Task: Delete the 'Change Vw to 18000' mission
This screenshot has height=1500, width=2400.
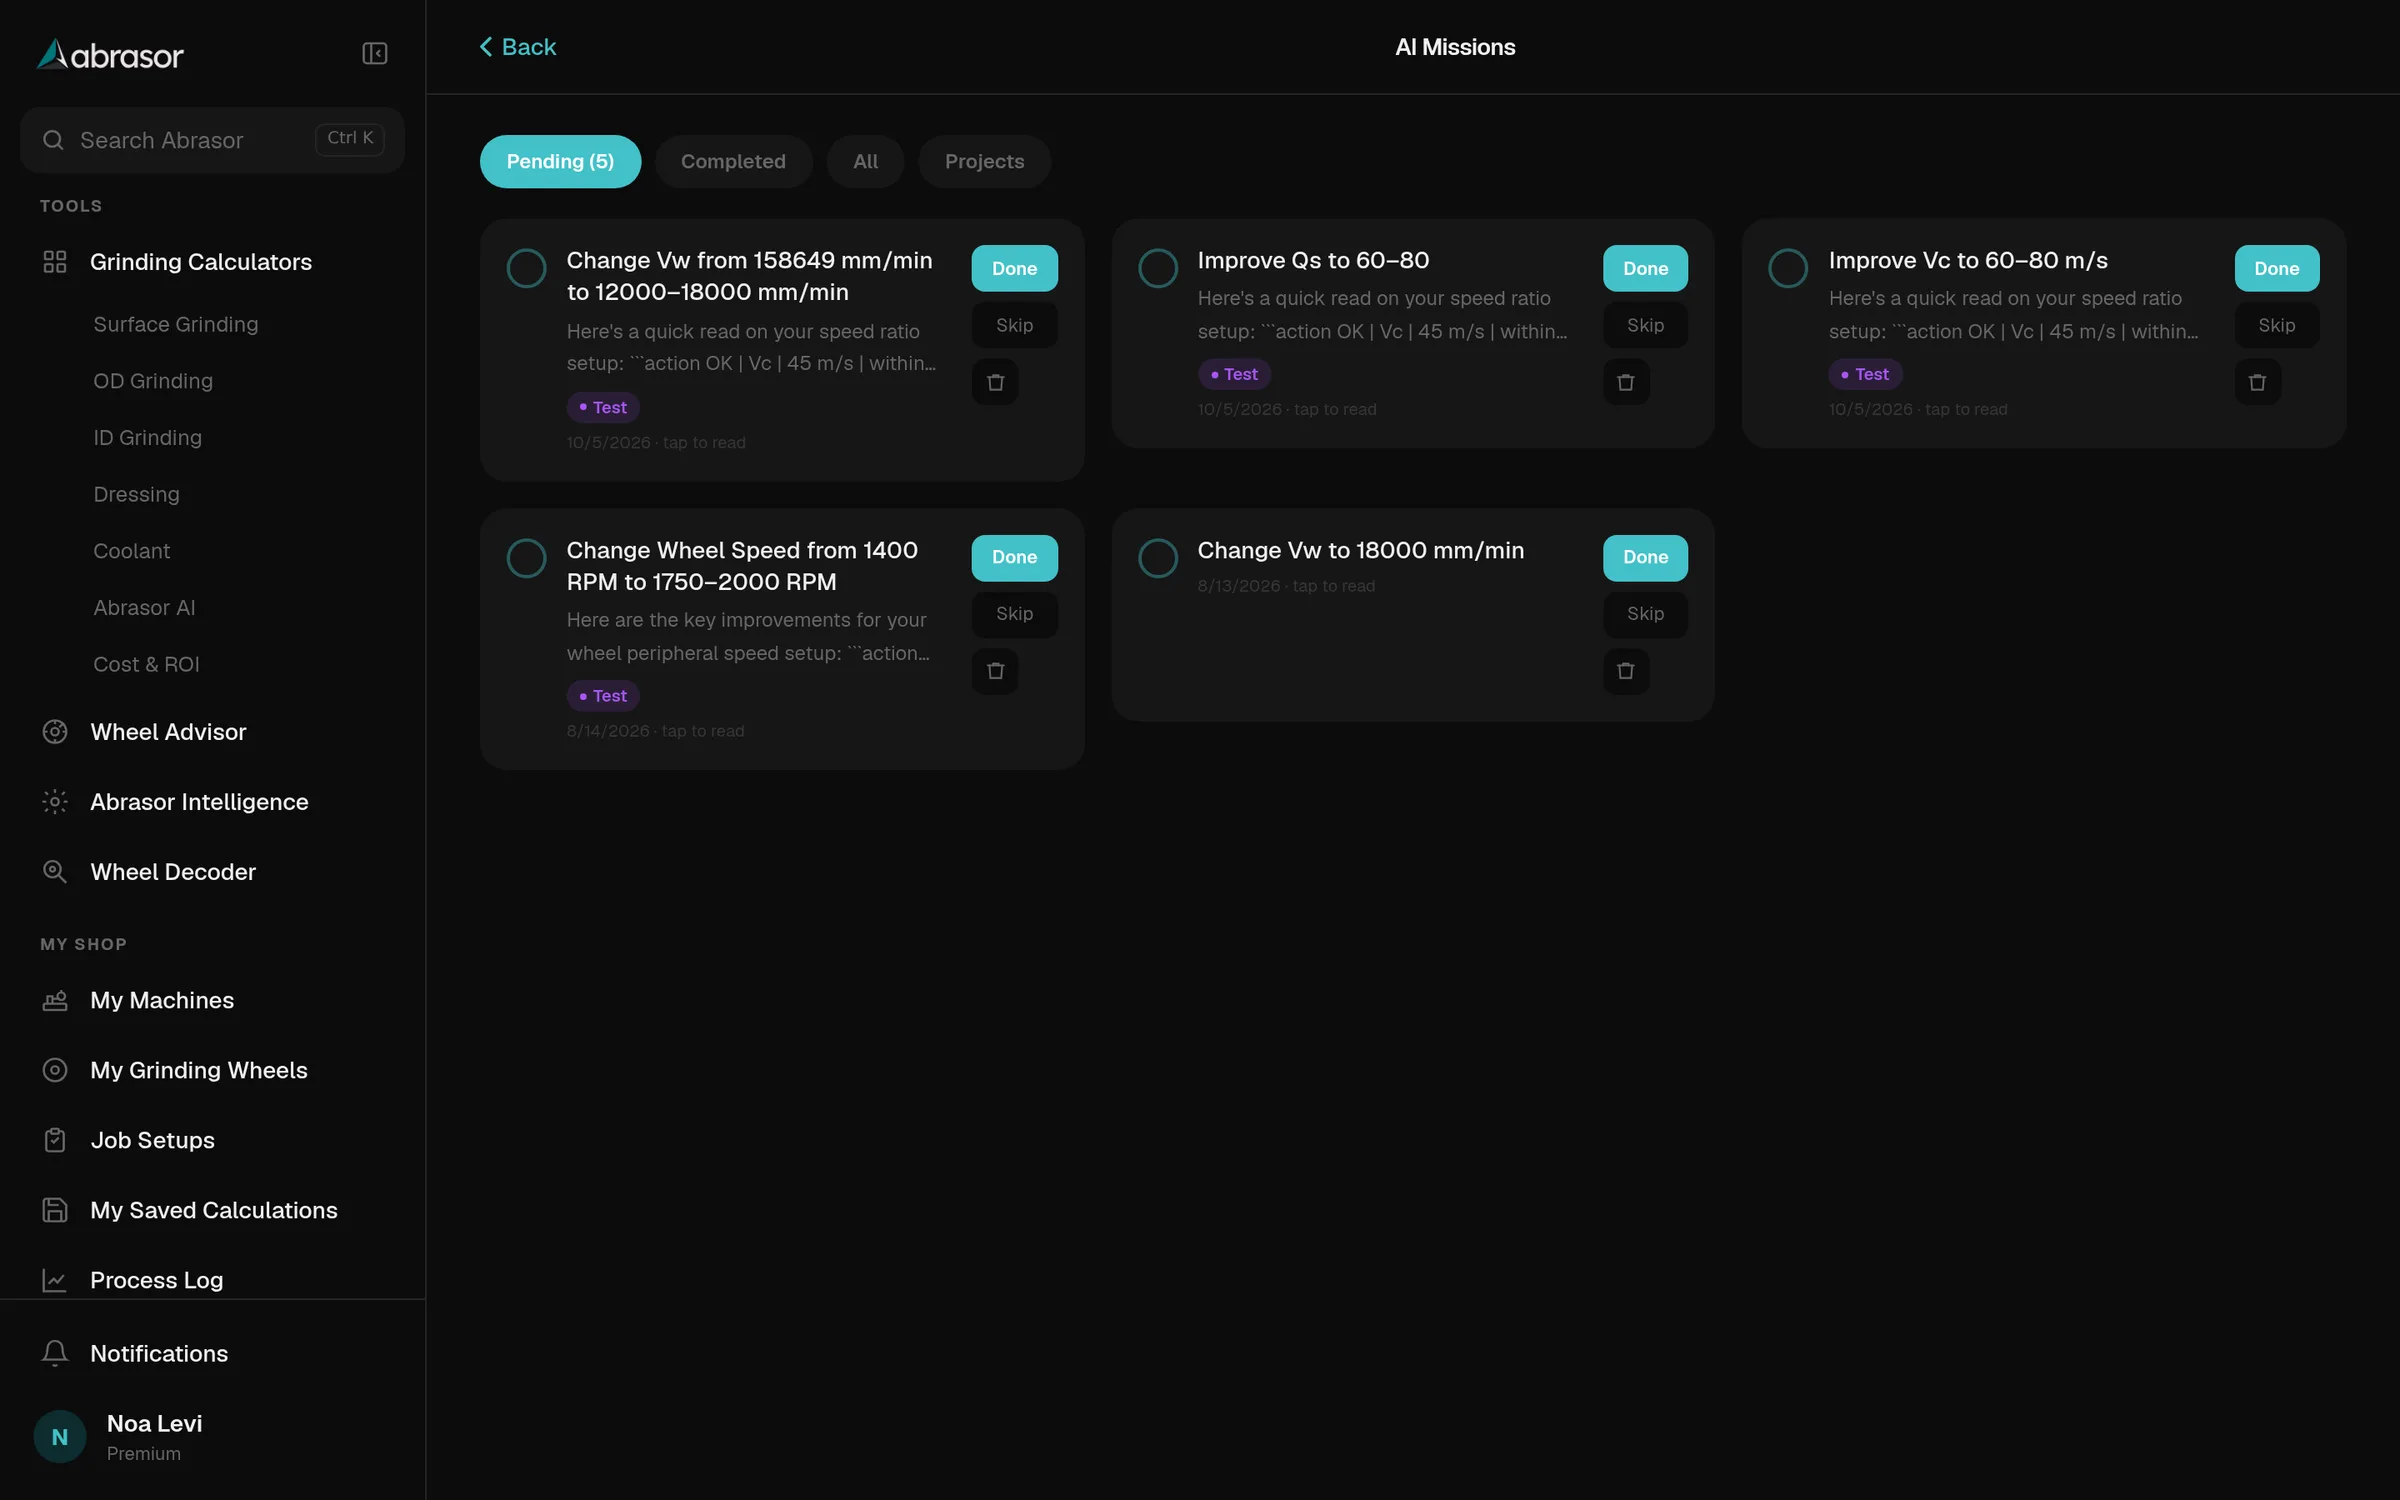Action: click(1626, 671)
